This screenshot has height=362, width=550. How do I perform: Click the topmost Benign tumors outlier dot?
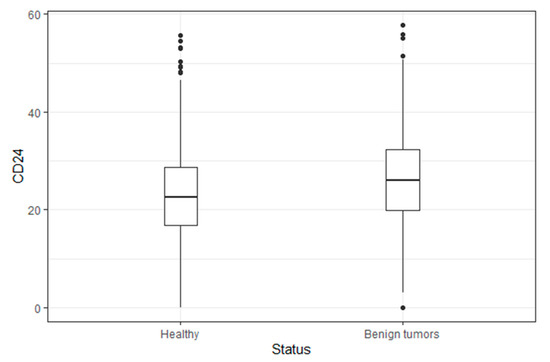(x=403, y=25)
